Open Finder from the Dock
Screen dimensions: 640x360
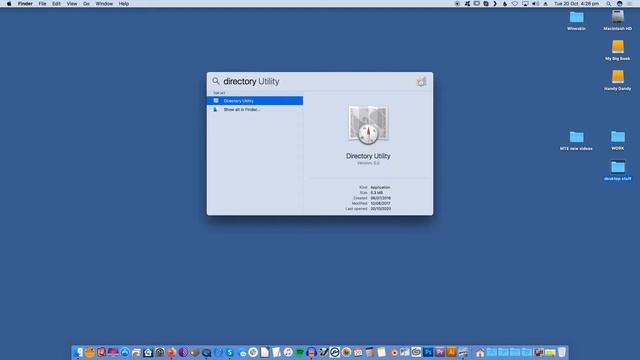[x=78, y=352]
